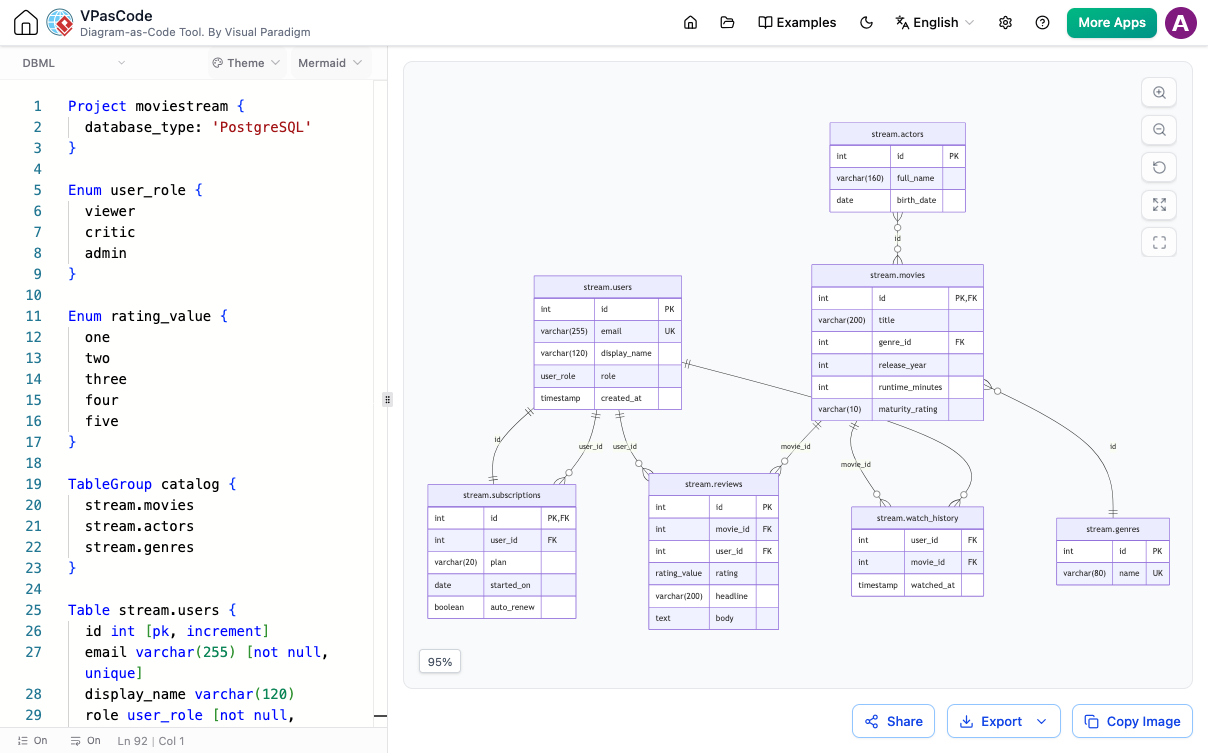The width and height of the screenshot is (1208, 753).
Task: Expand Export options arrow
Action: pyautogui.click(x=1042, y=721)
